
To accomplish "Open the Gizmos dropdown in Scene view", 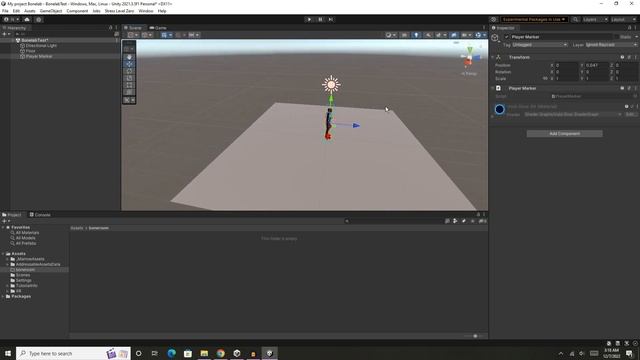I will click(480, 35).
